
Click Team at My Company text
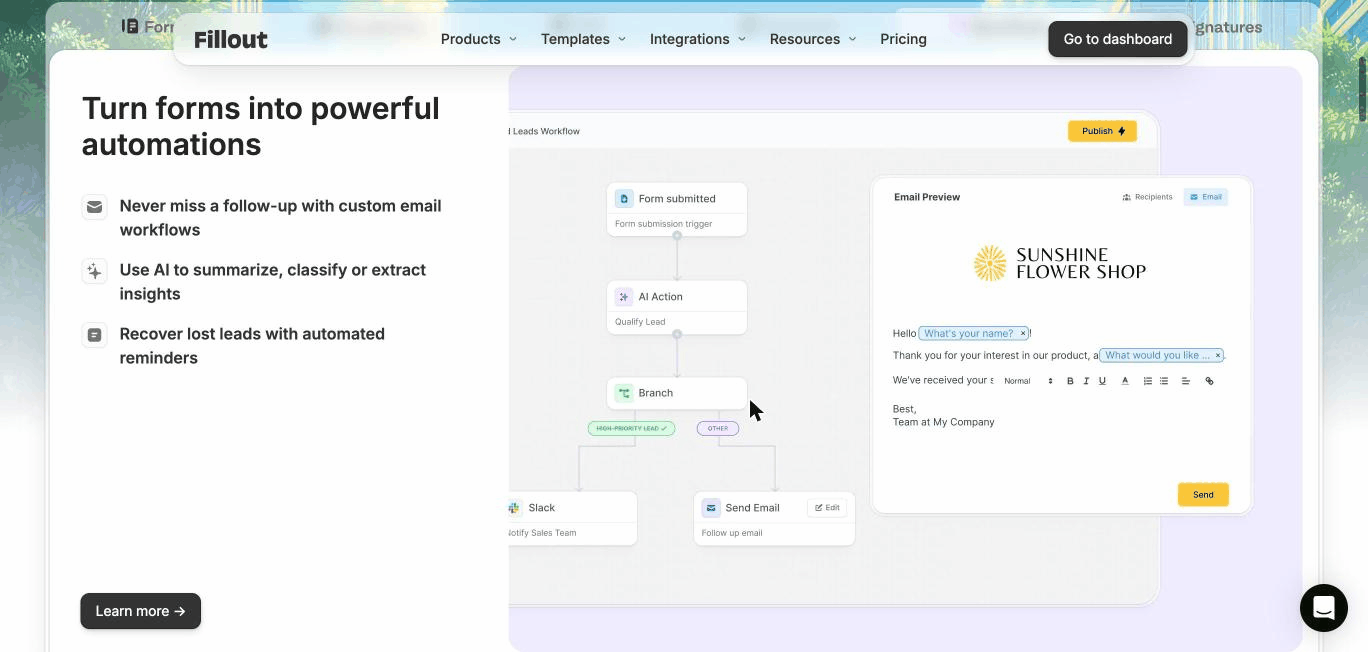tap(943, 422)
